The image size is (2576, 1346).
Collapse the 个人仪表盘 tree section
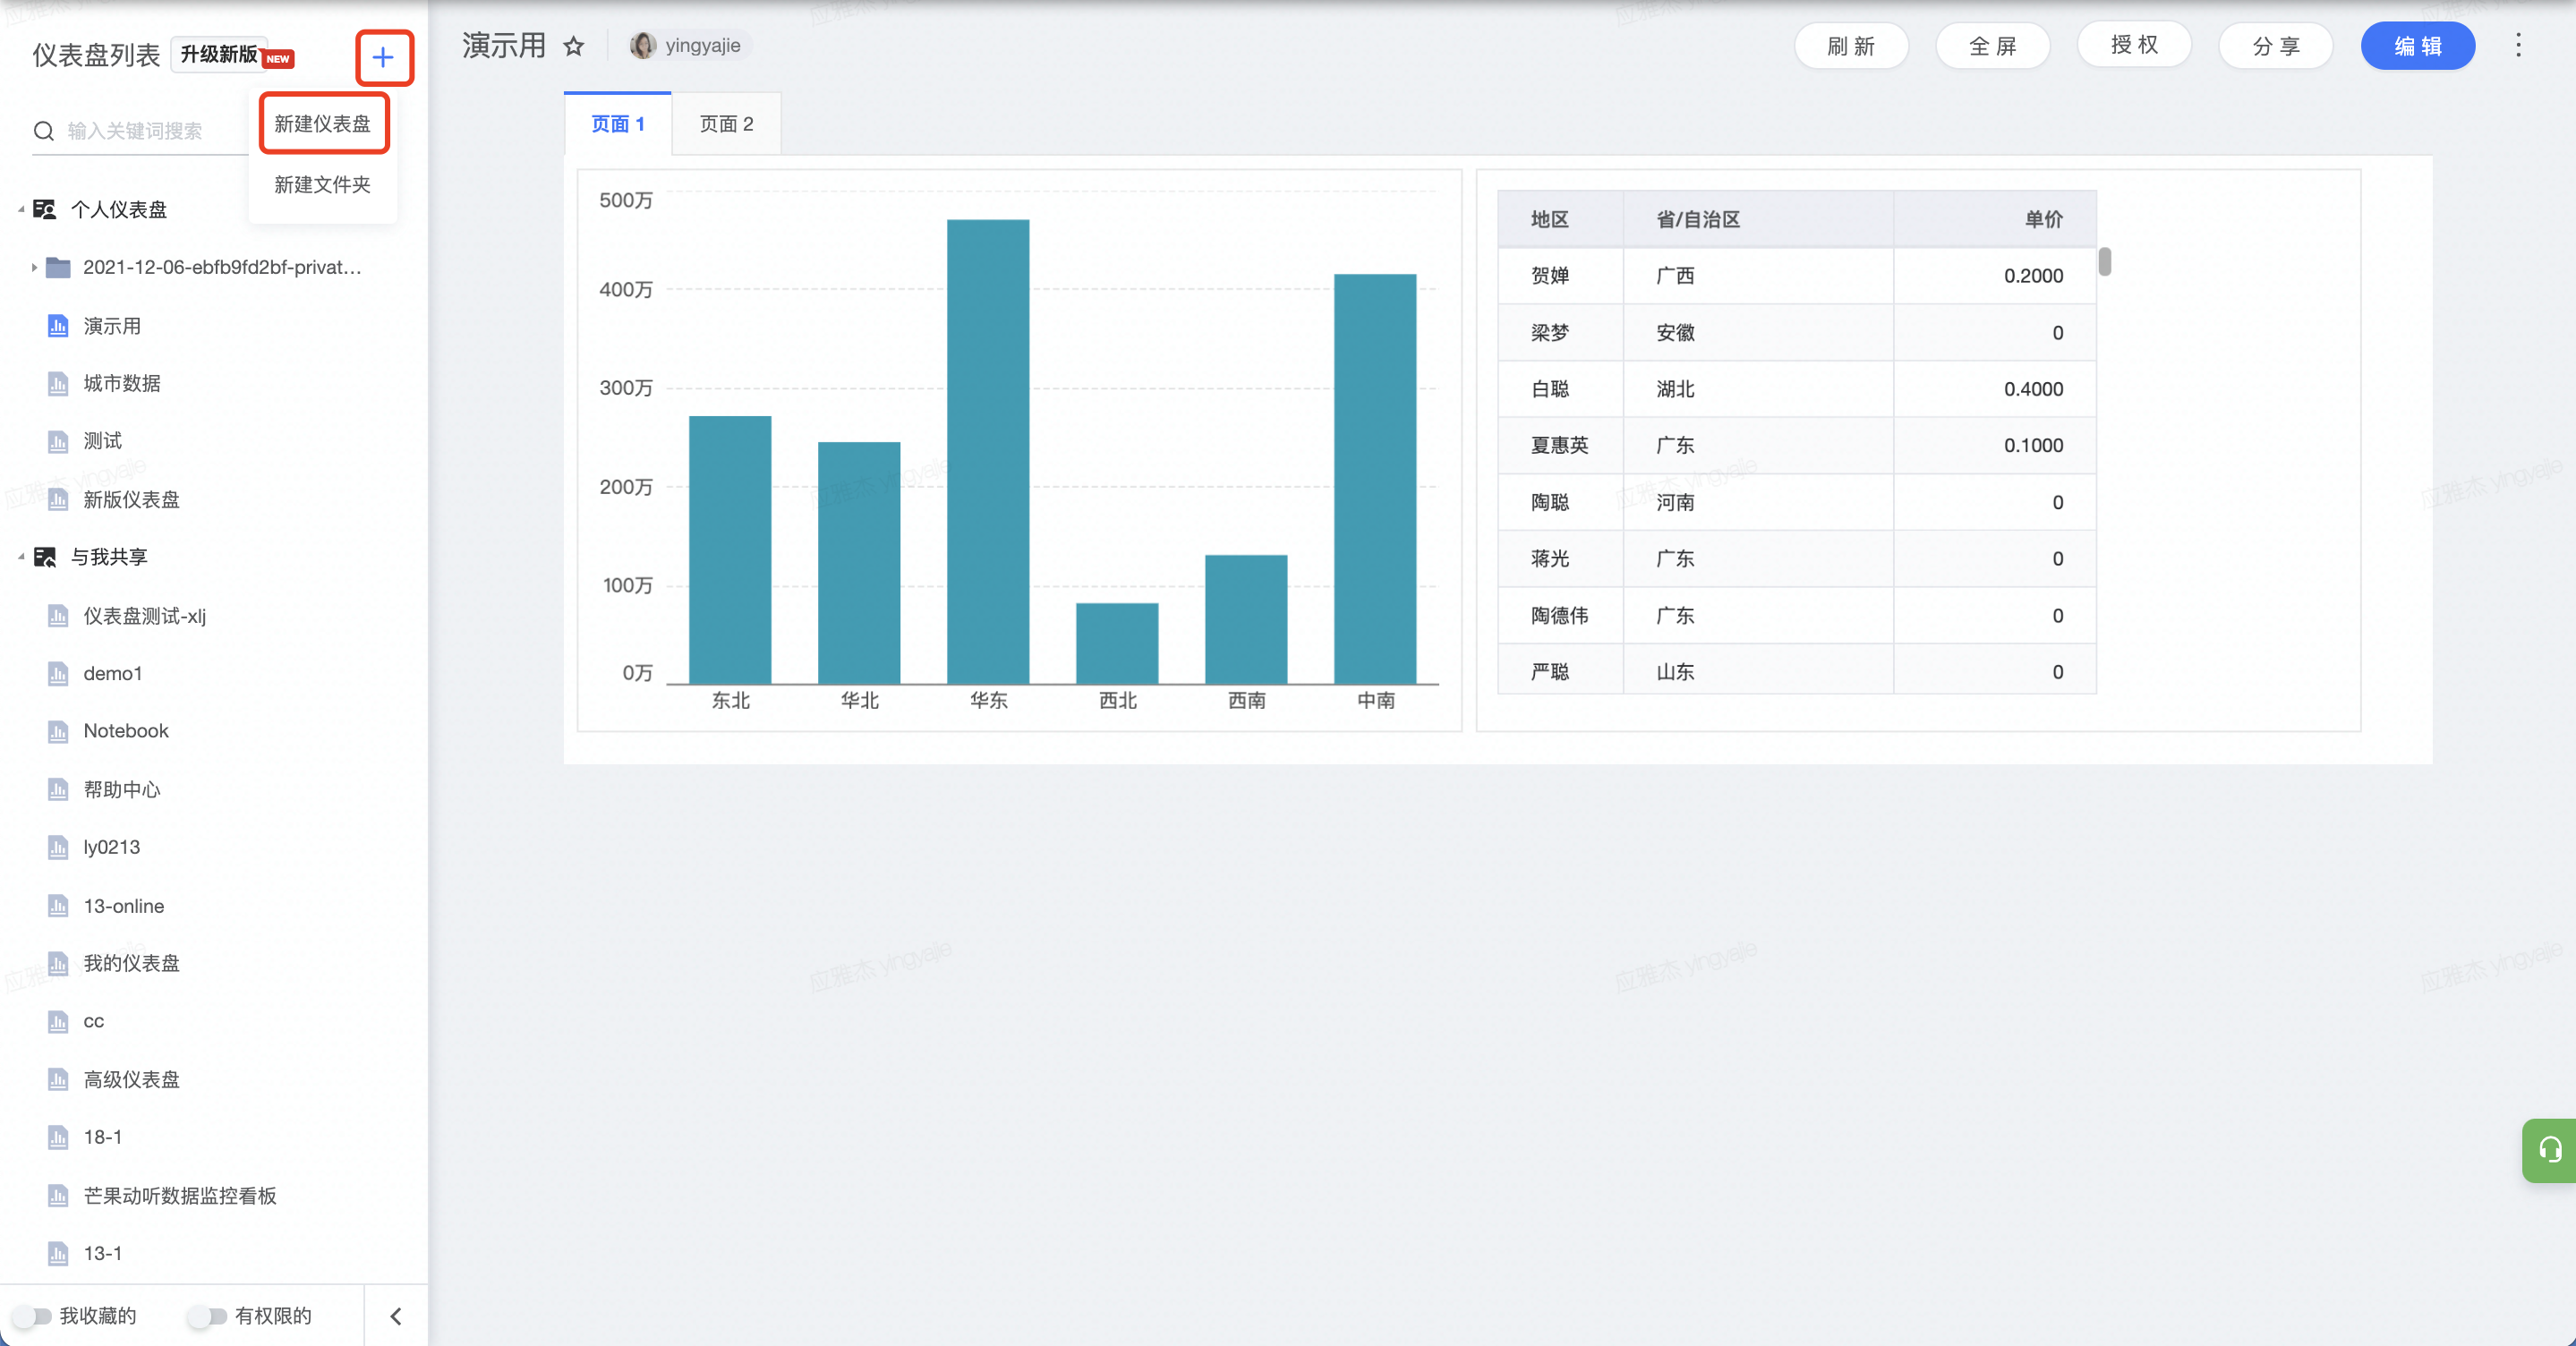[x=21, y=209]
